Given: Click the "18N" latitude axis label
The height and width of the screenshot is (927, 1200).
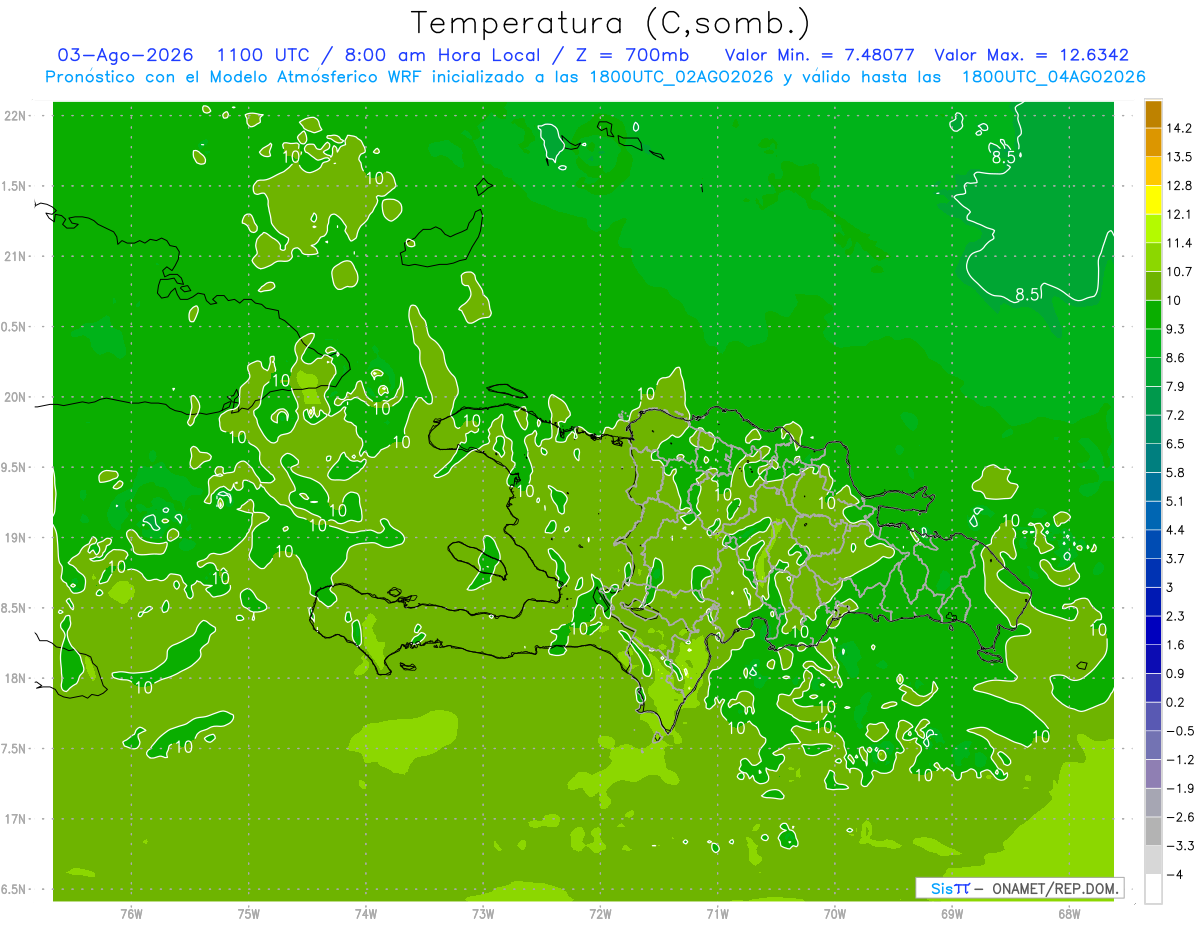Looking at the screenshot, I should point(16,679).
